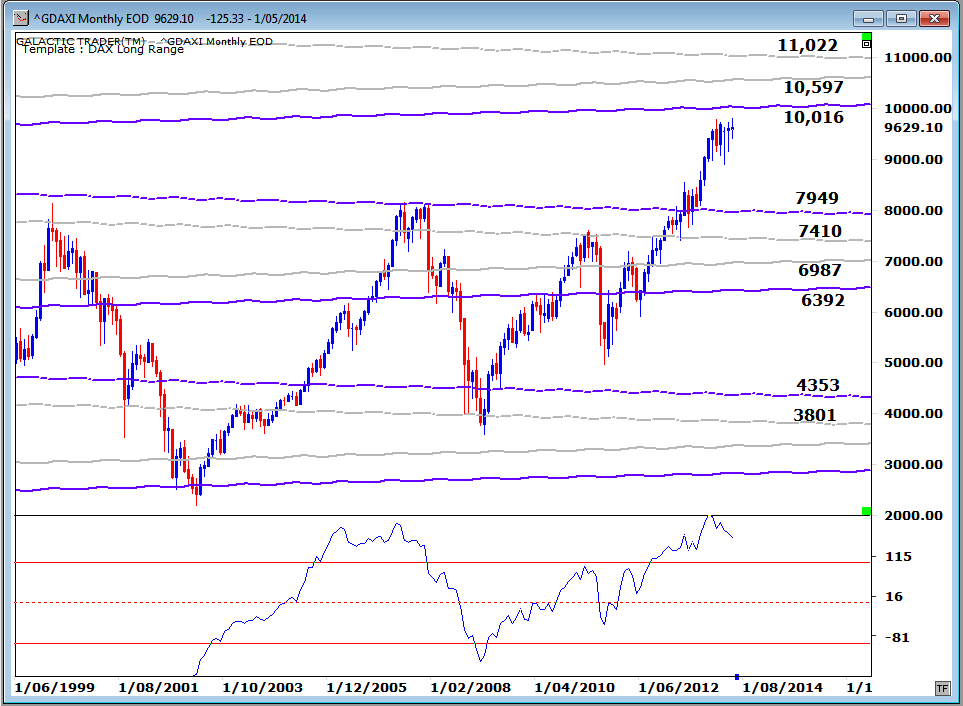Viewport: 963px width, 706px height.
Task: Click the 2000.00 price axis label
Action: click(x=913, y=516)
